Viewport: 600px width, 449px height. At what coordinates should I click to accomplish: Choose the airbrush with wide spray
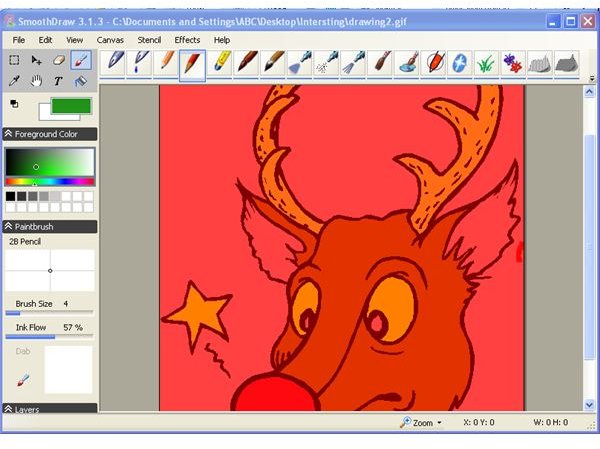click(x=300, y=63)
